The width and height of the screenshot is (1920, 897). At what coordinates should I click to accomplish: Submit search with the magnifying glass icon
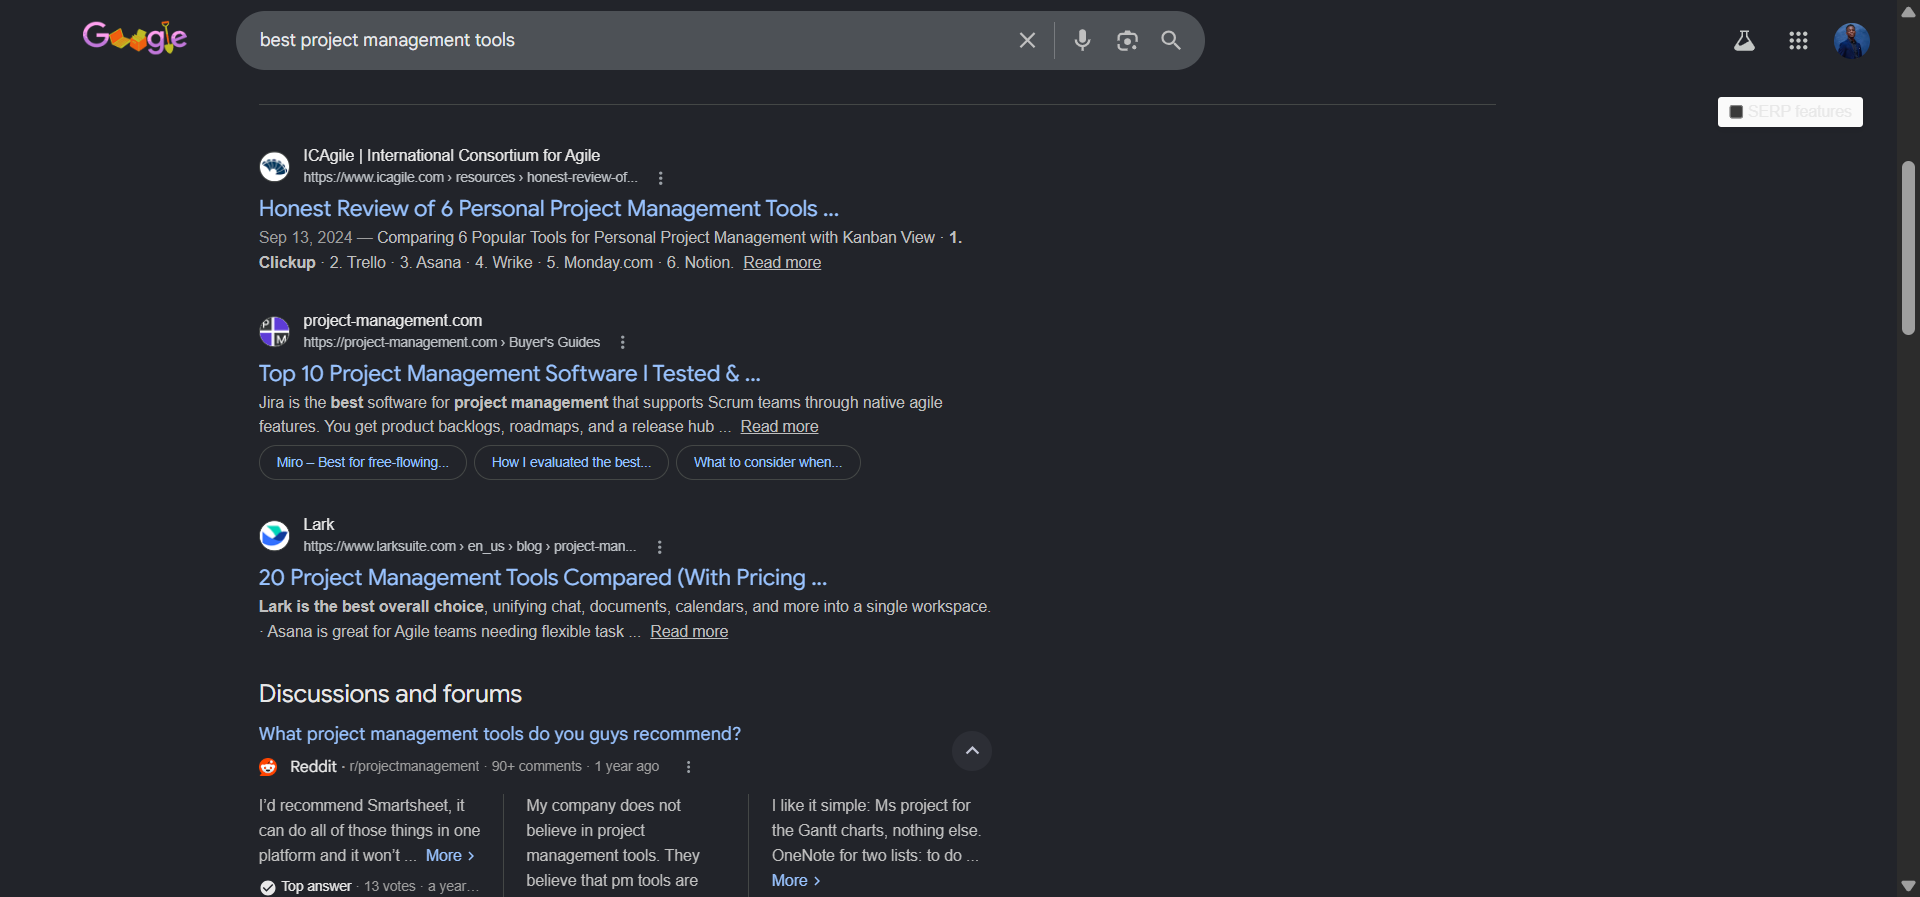tap(1171, 40)
